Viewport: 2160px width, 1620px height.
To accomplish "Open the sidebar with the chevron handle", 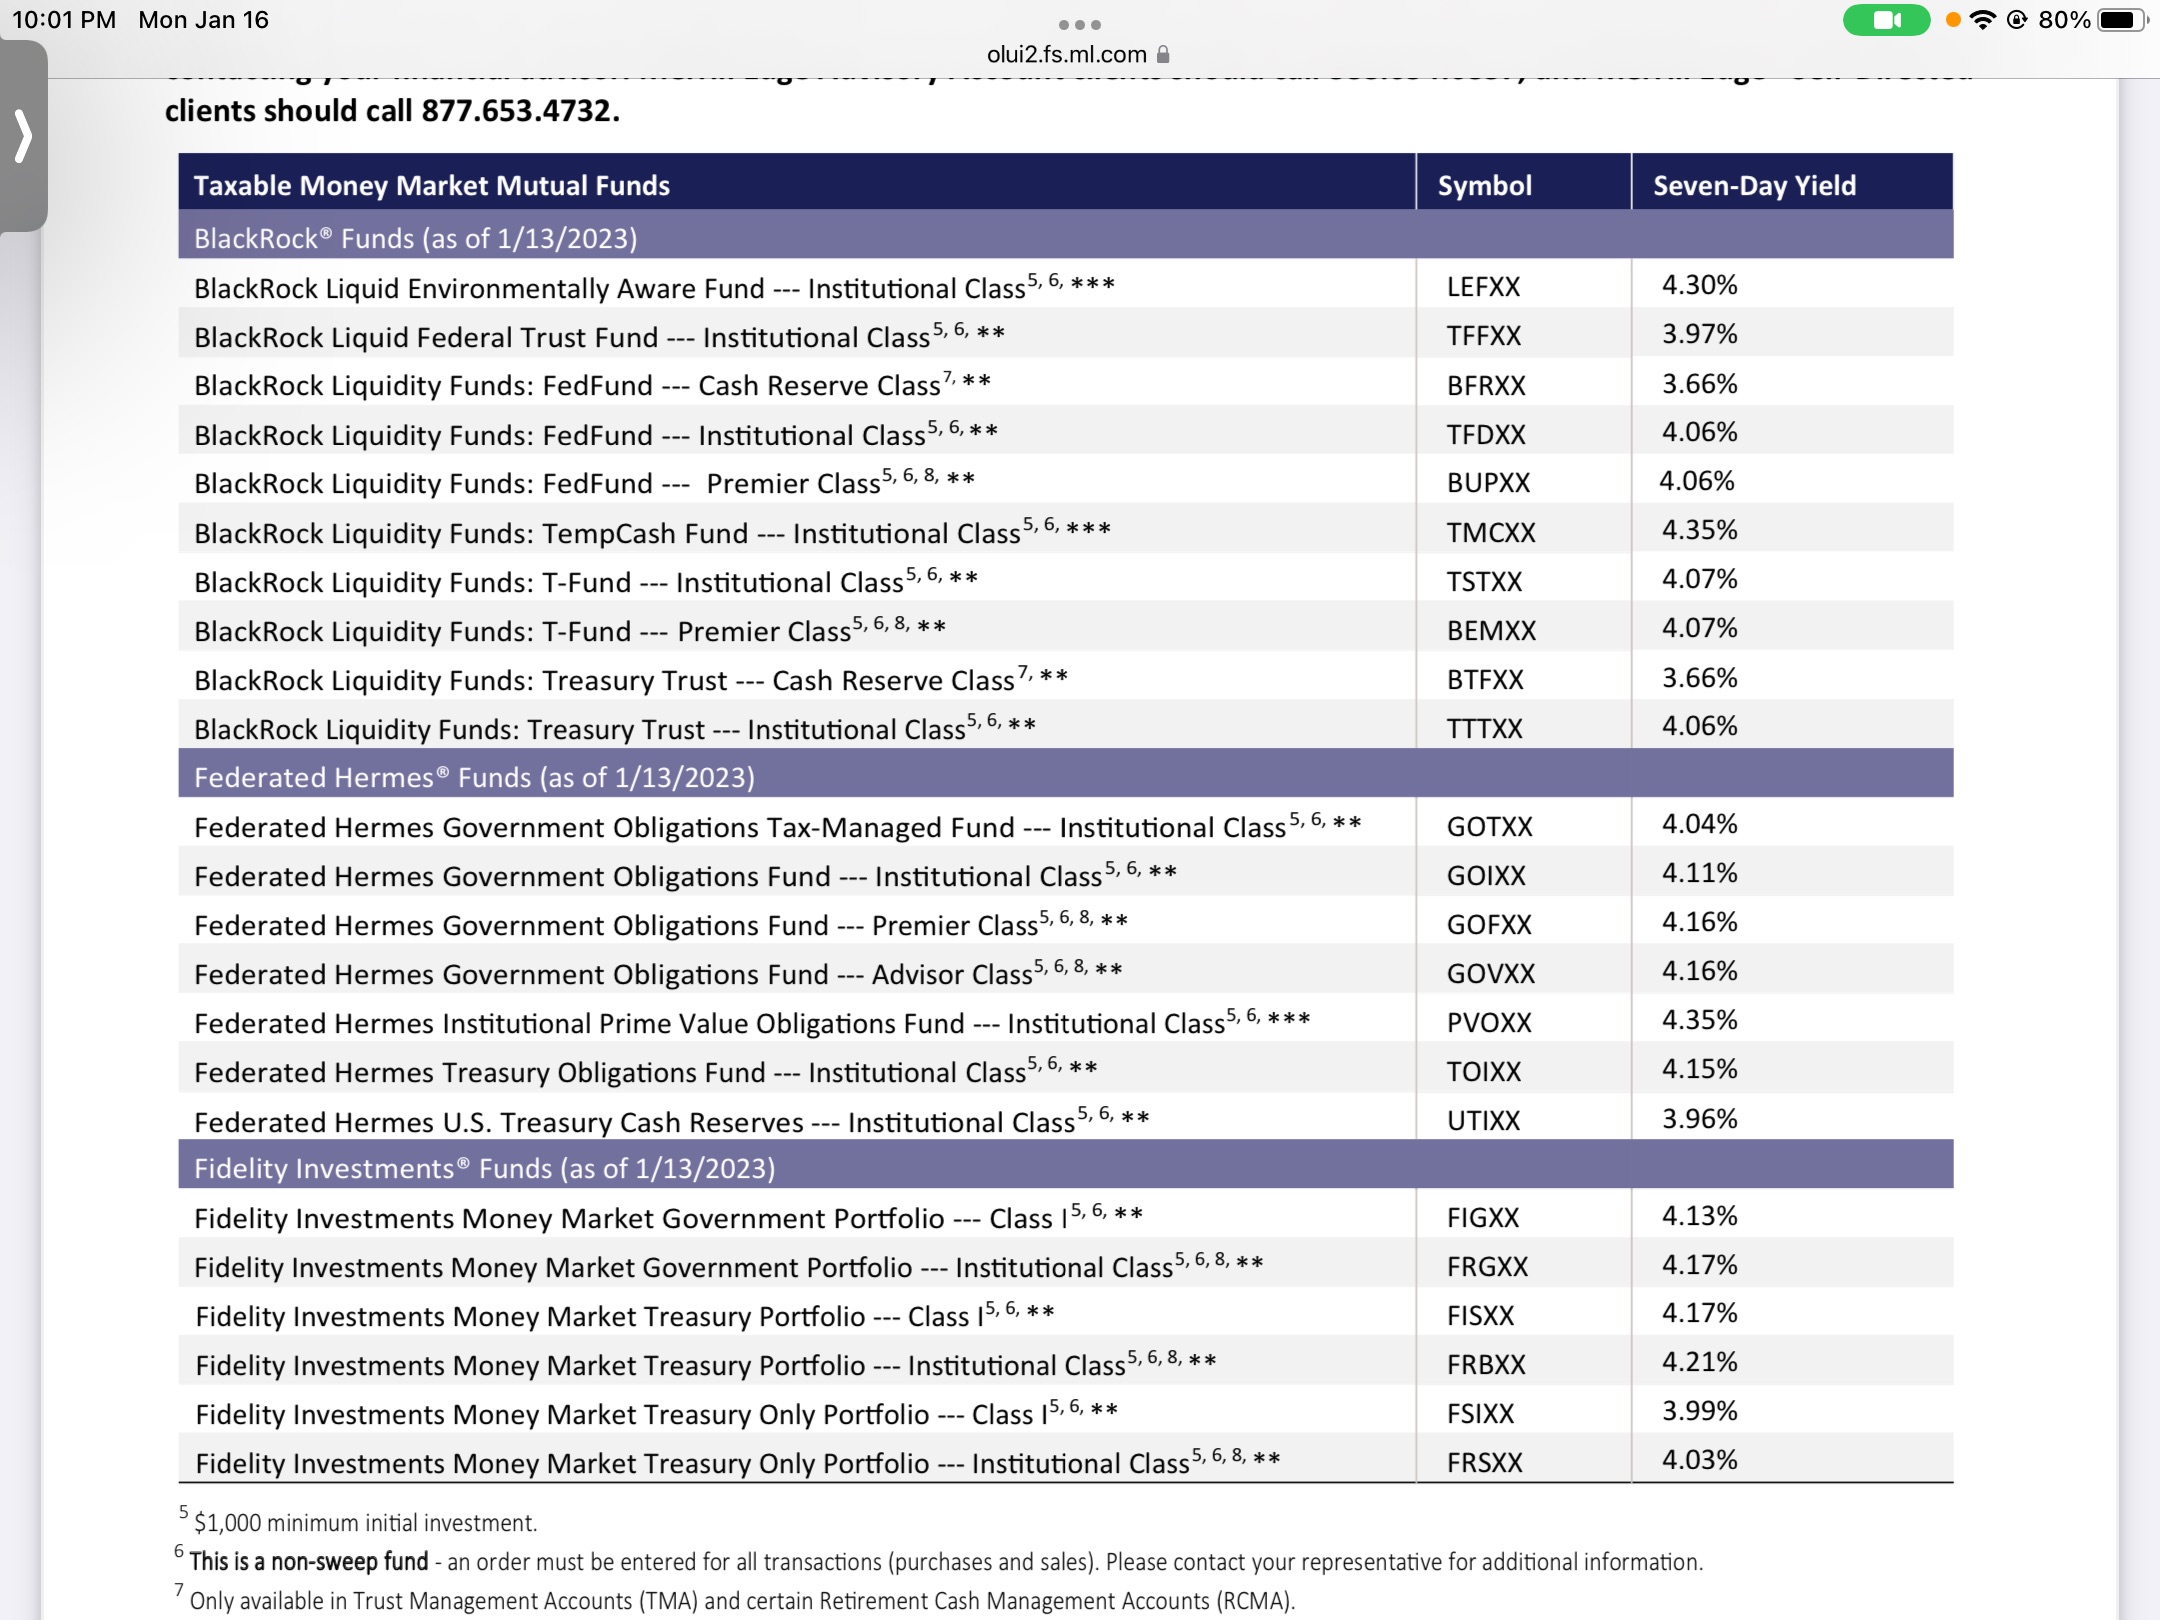I will coord(23,136).
